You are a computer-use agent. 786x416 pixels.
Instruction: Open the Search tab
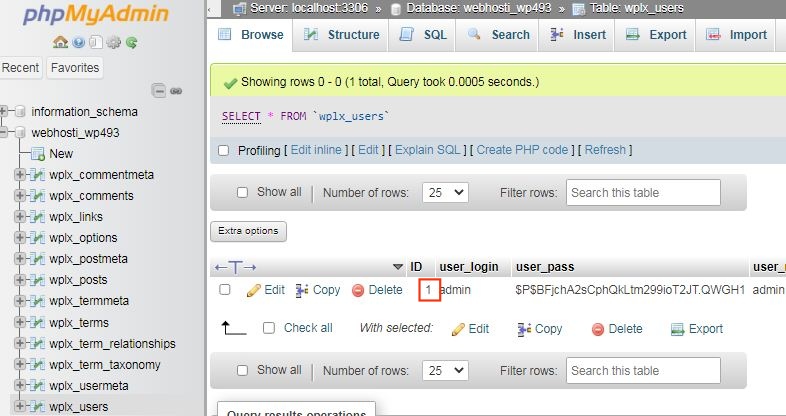click(497, 35)
